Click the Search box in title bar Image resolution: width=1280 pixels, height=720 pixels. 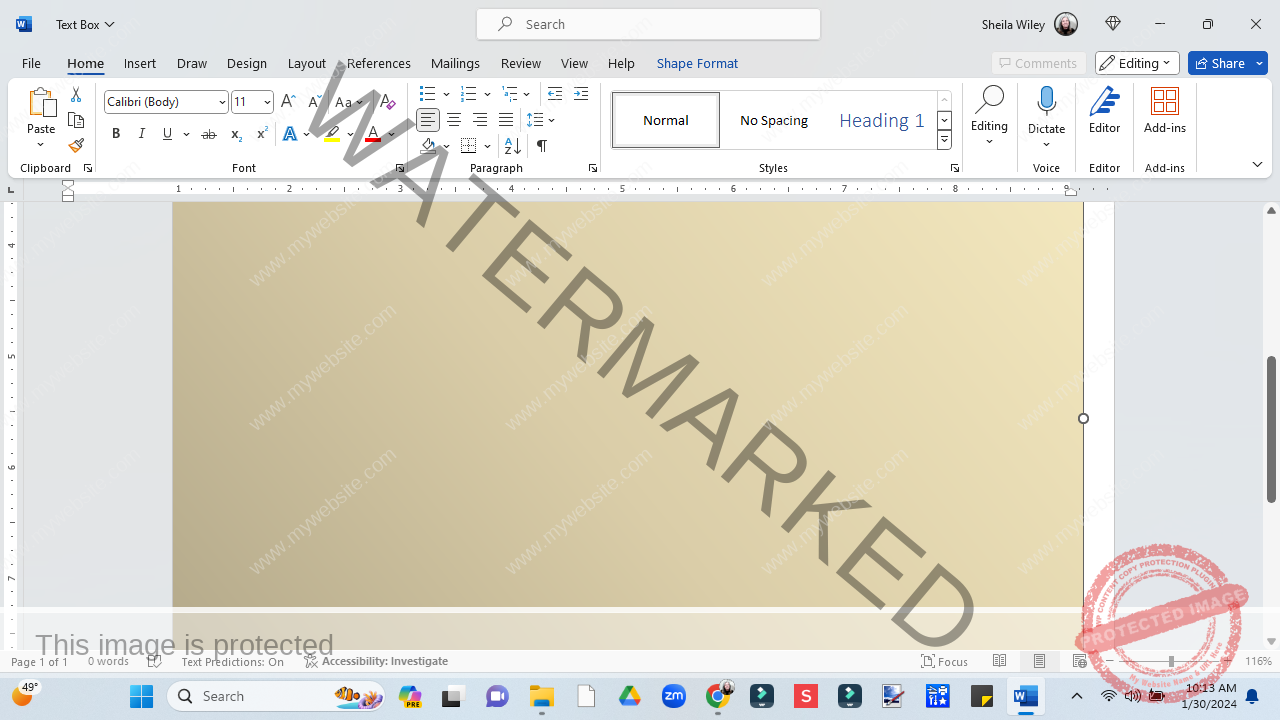(x=648, y=24)
